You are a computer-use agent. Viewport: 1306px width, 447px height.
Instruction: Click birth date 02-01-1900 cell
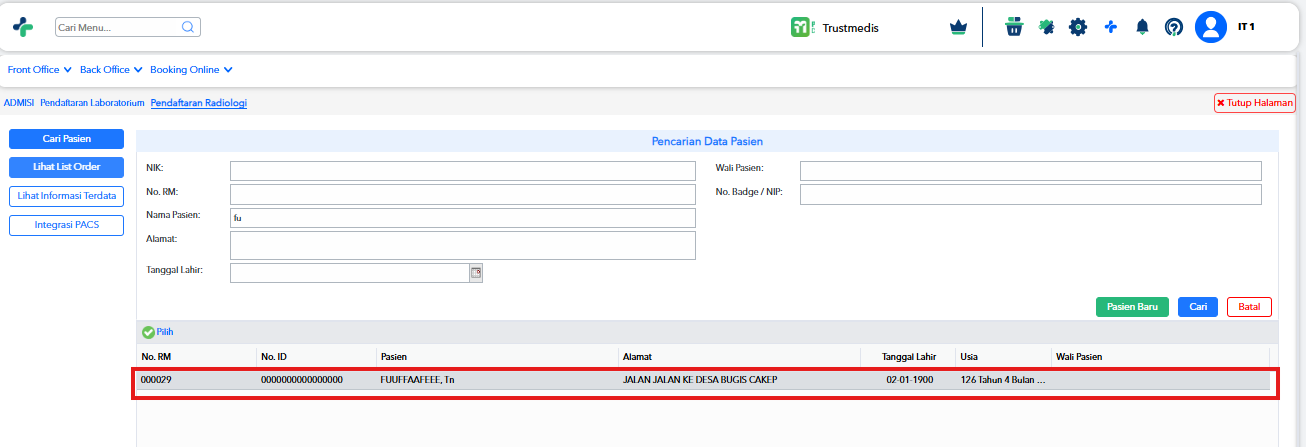coord(909,380)
